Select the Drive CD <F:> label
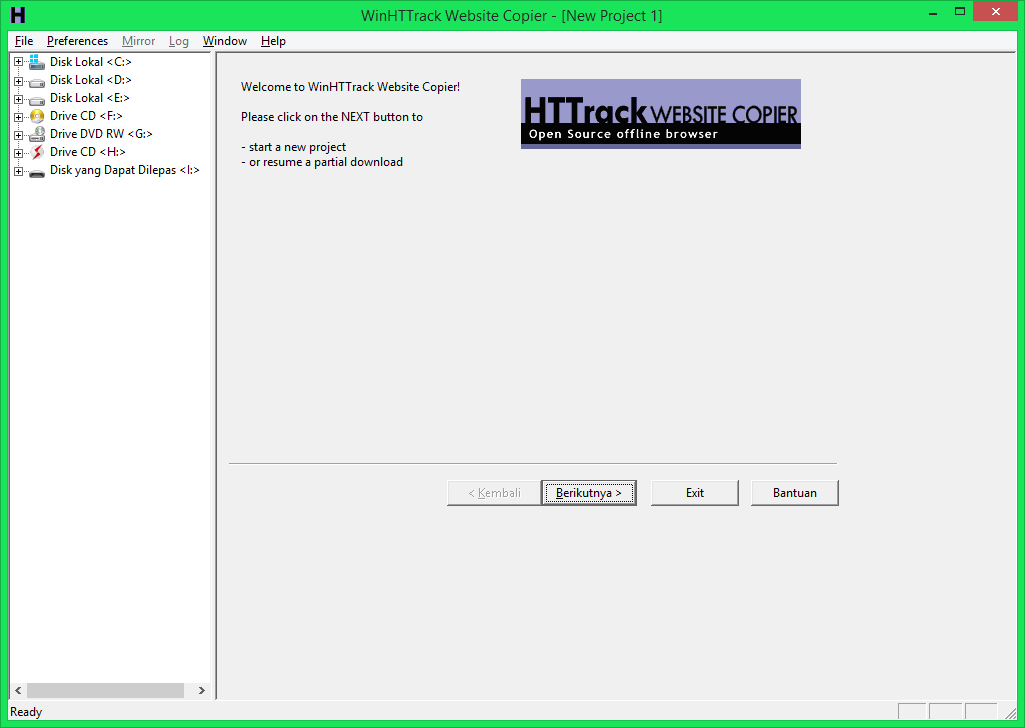 click(x=86, y=116)
